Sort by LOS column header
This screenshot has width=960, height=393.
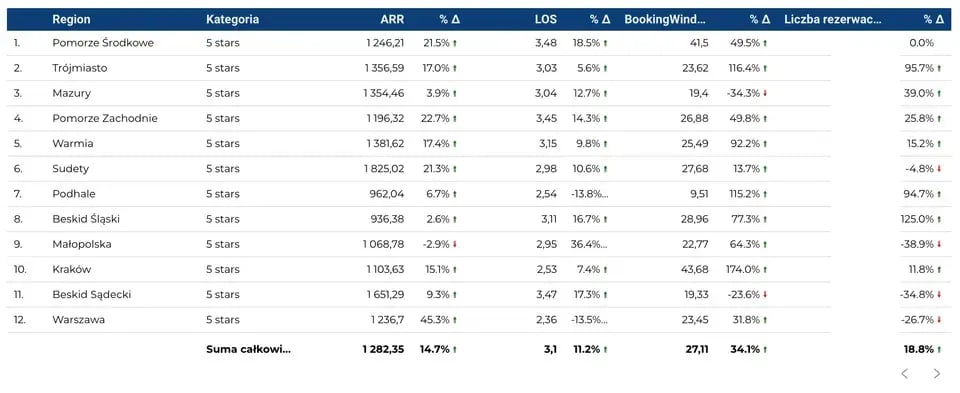[546, 19]
